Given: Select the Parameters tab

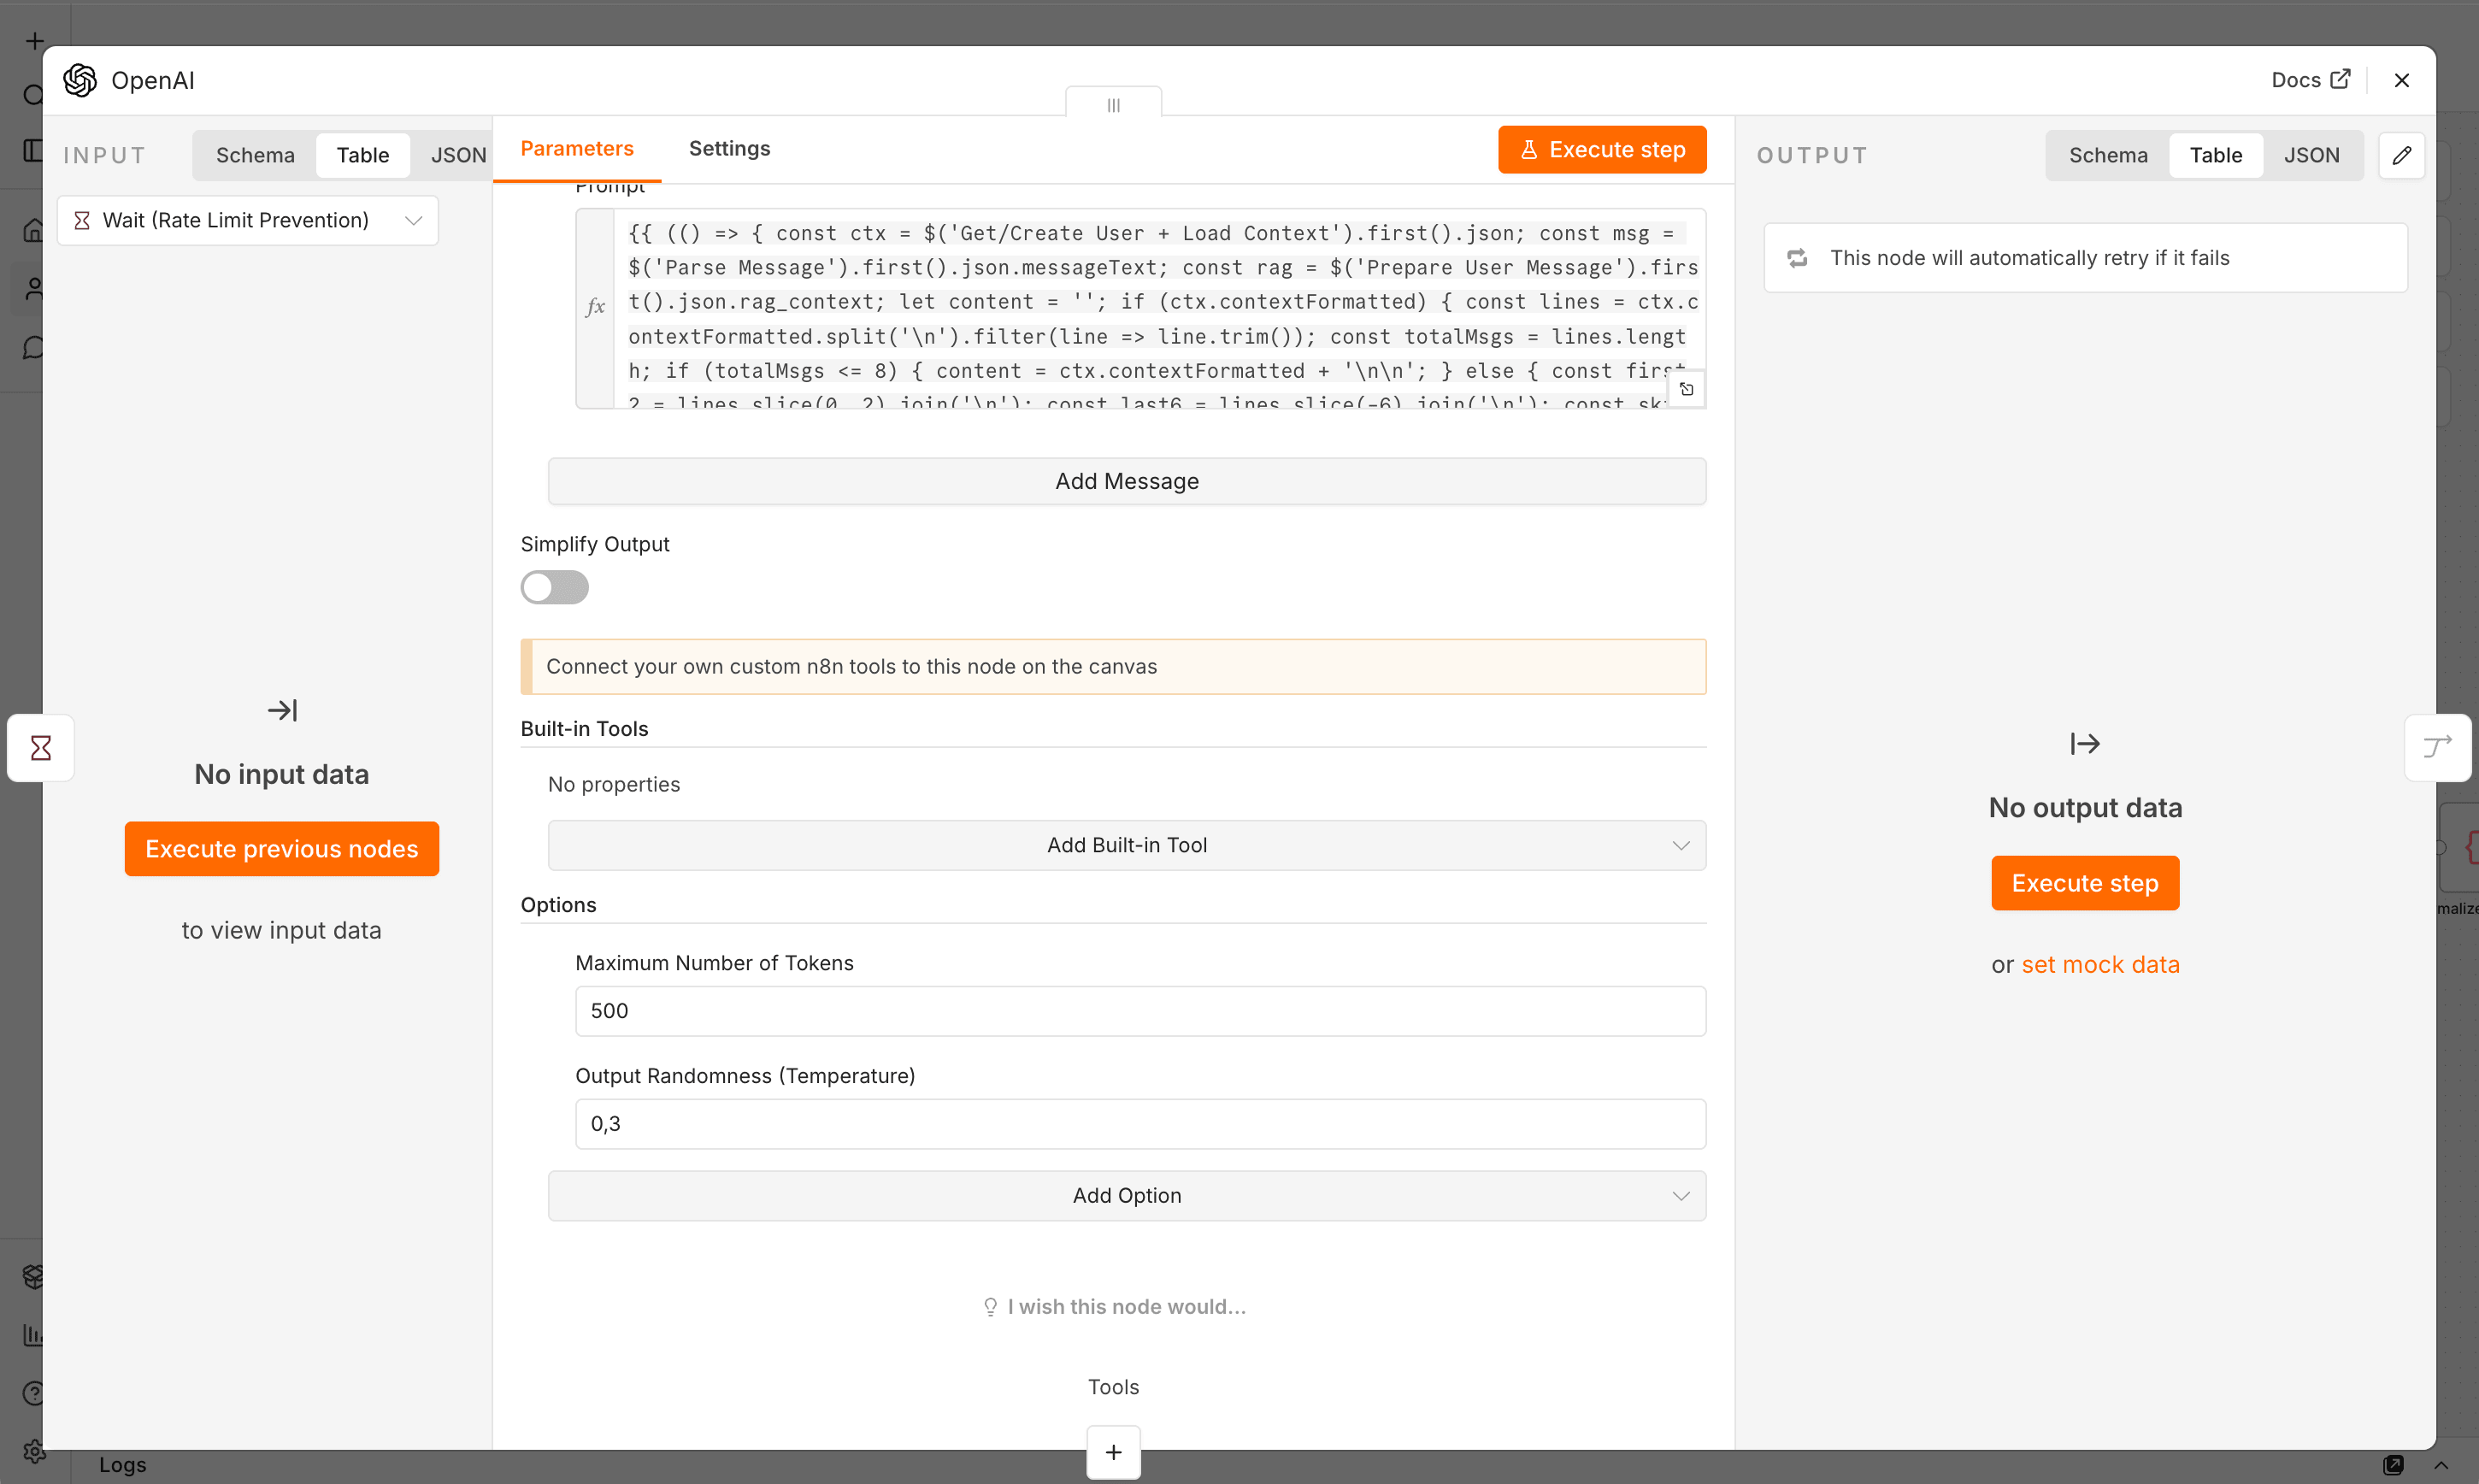Looking at the screenshot, I should click(x=576, y=148).
